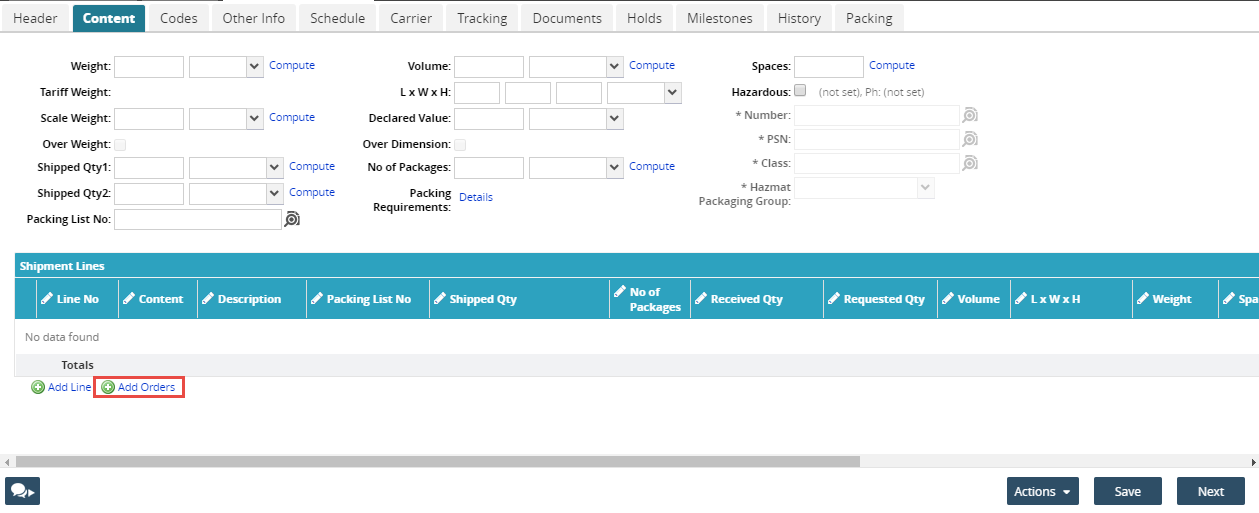Switch to the Header tab

point(35,18)
